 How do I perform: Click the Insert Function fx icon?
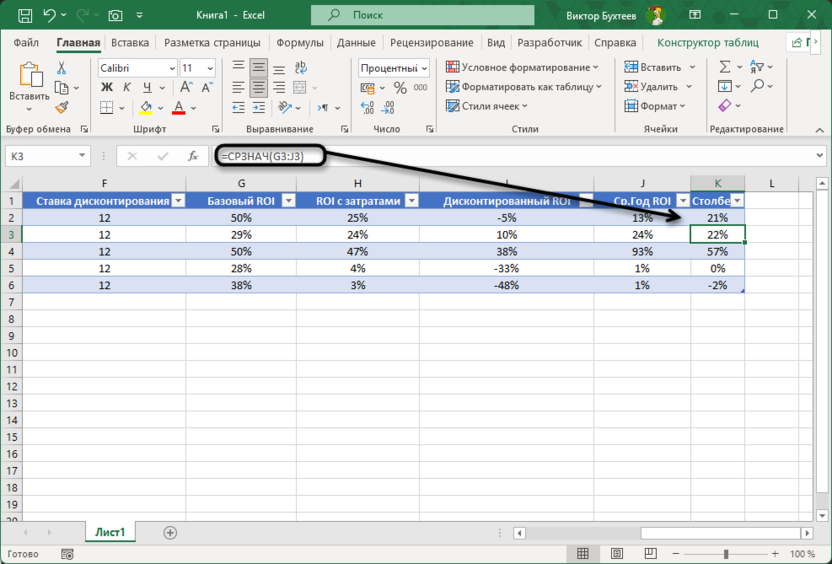[x=192, y=156]
